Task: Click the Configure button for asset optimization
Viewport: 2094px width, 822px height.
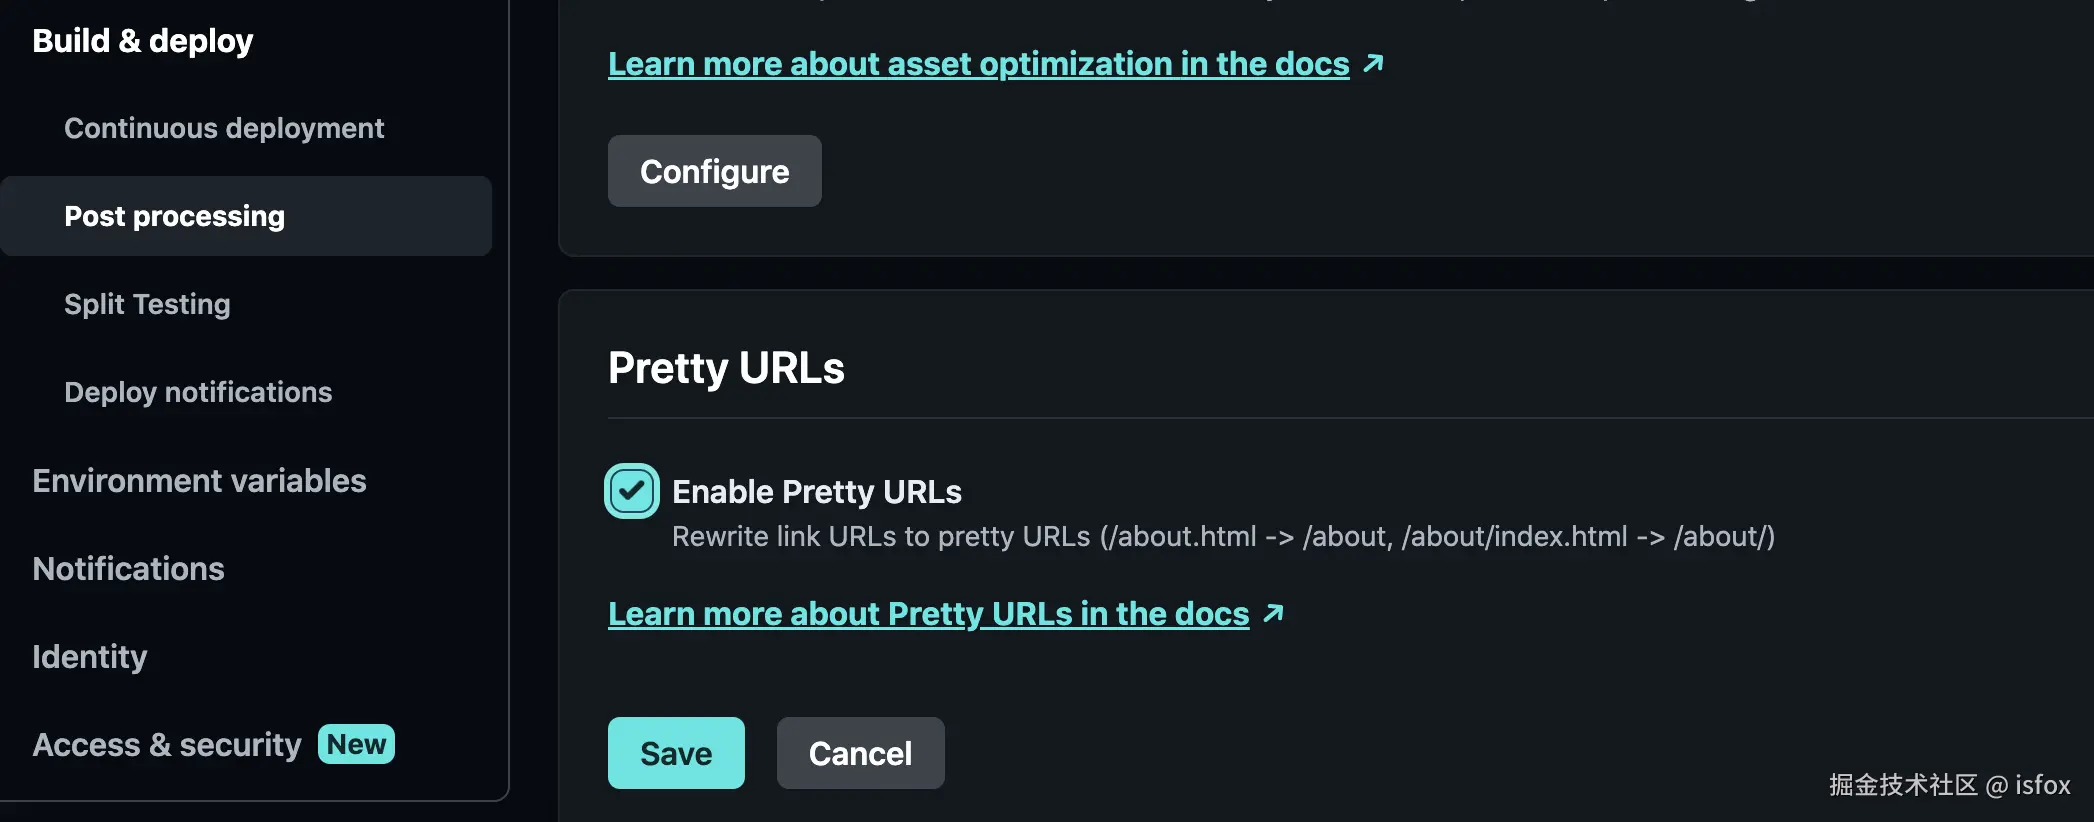Action: pos(713,171)
